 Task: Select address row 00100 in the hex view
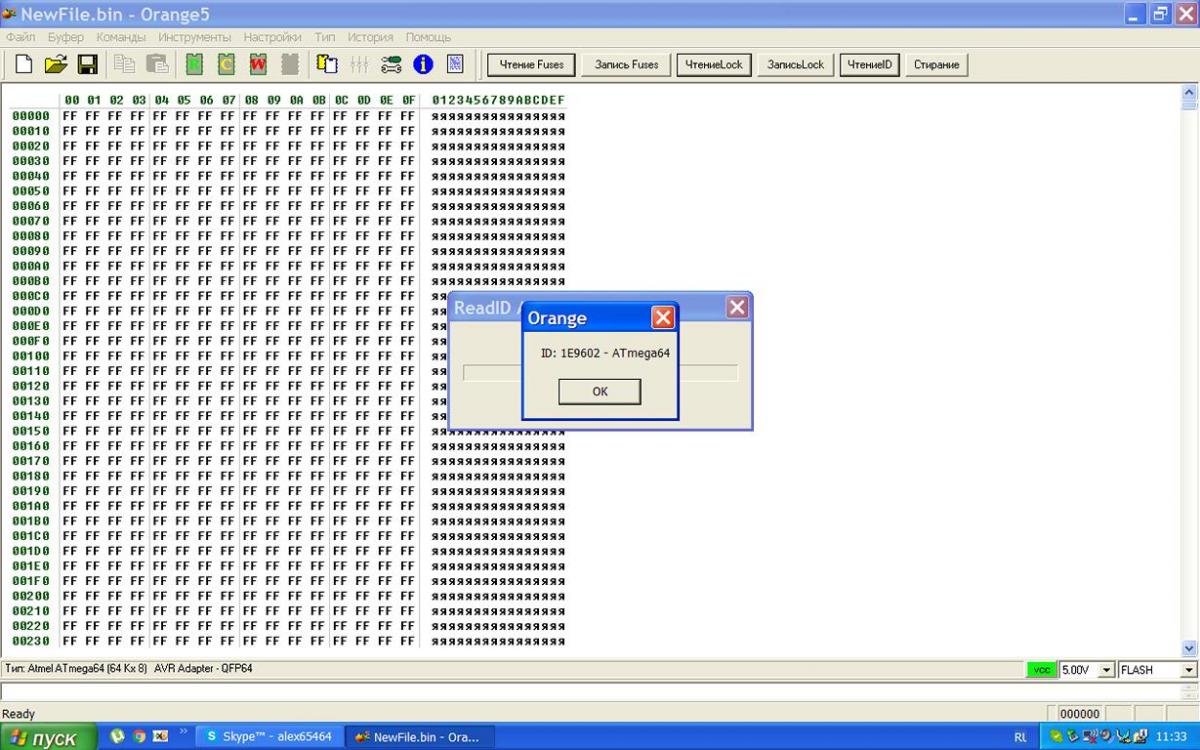point(31,356)
